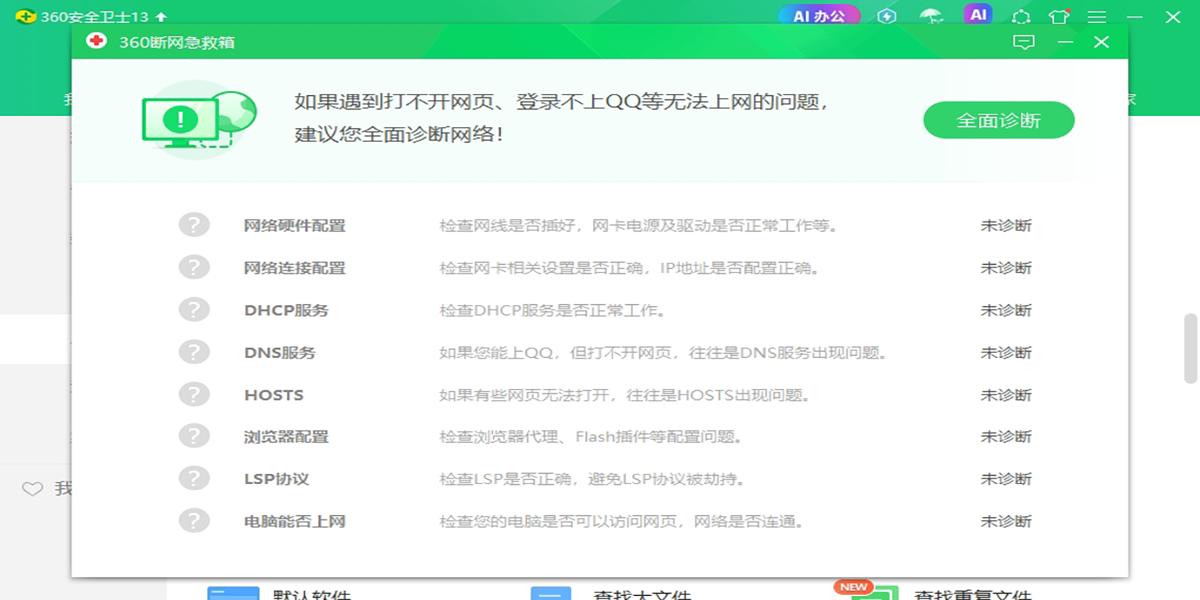The image size is (1200, 600).
Task: Click the umbrella protection icon in titlebar
Action: pyautogui.click(x=930, y=15)
